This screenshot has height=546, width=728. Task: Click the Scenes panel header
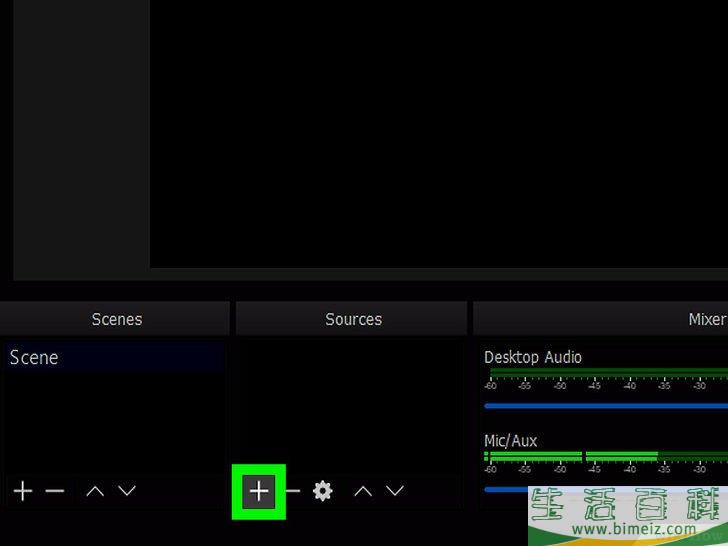point(116,319)
